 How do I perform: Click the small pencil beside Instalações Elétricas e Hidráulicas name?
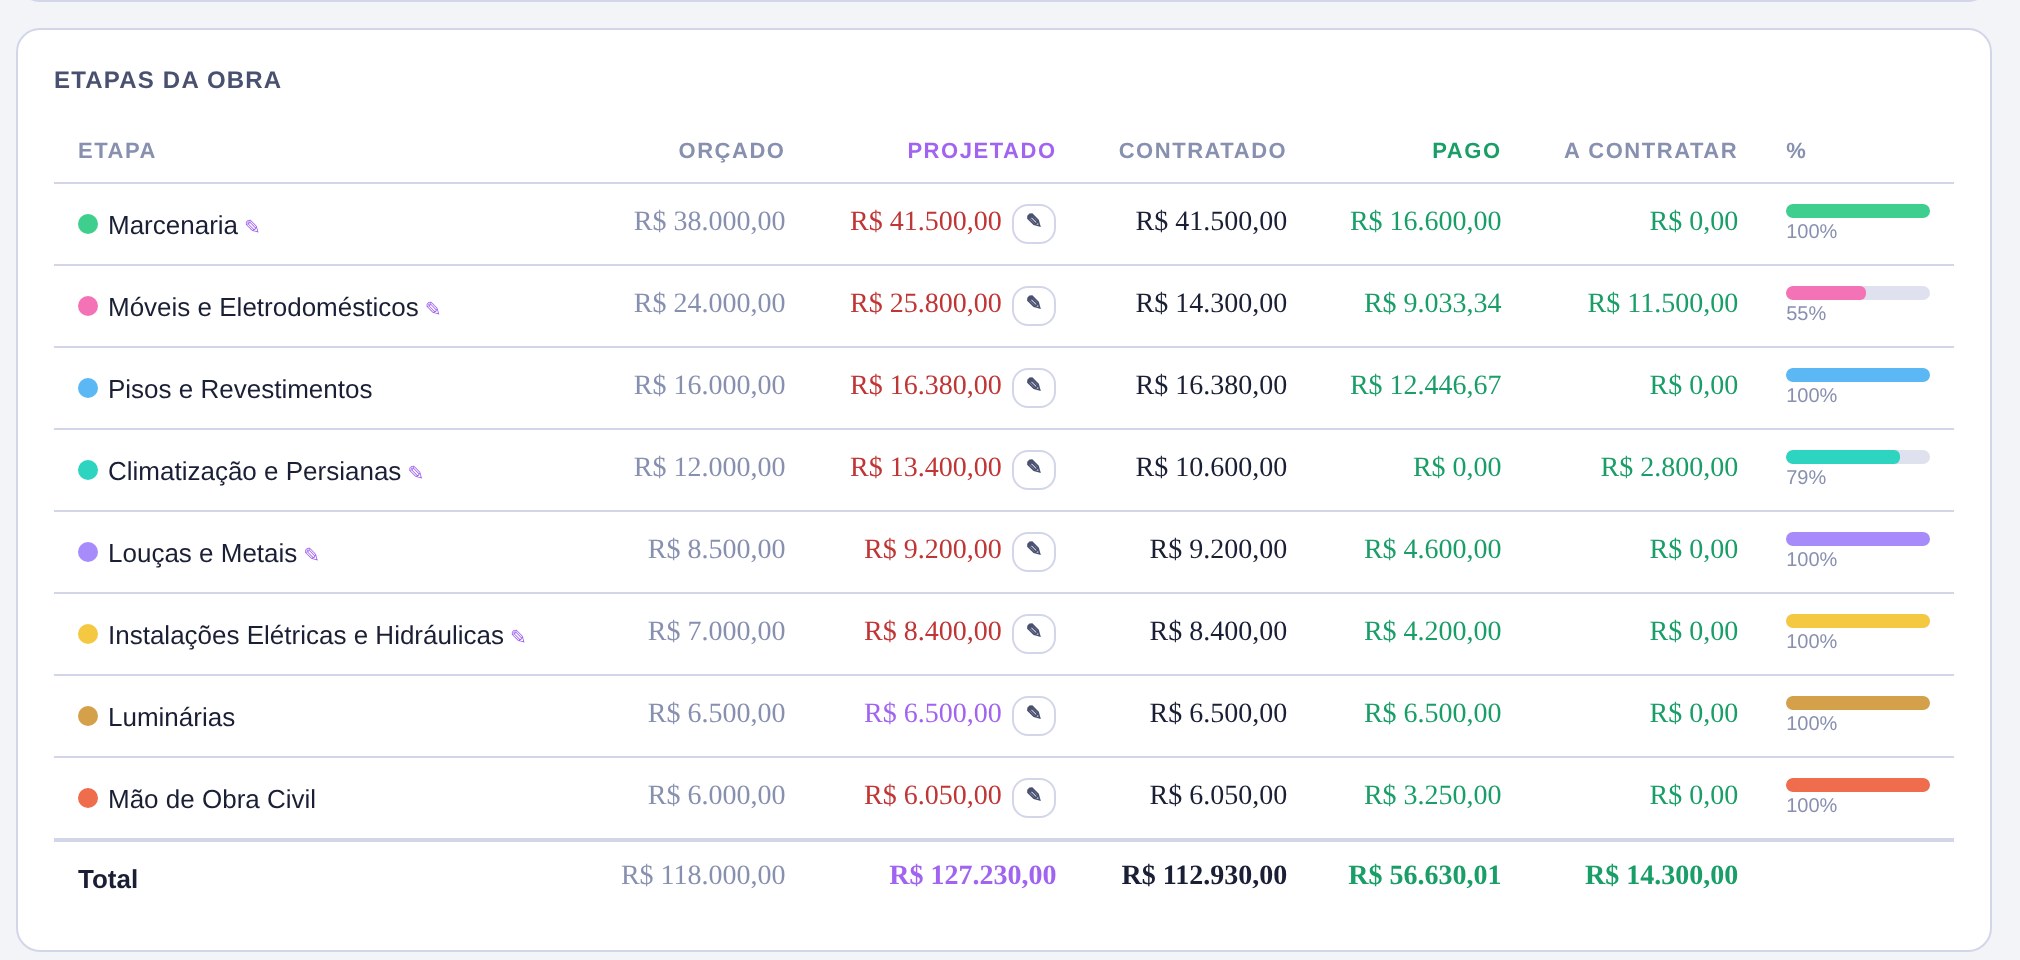518,637
